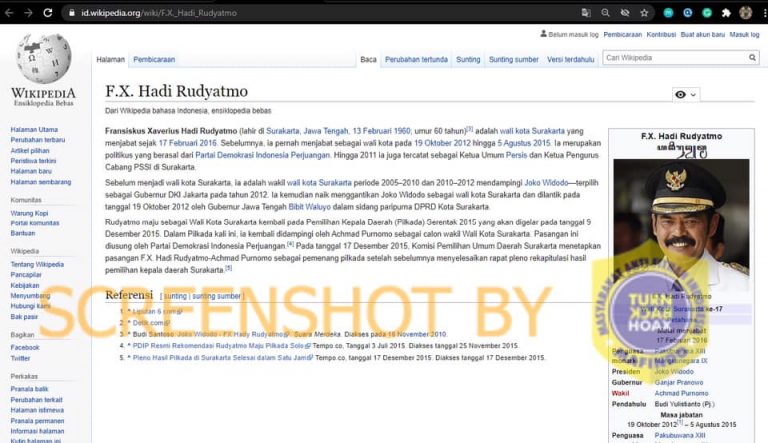The image size is (768, 443).
Task: Follow the Persis link
Action: click(516, 155)
